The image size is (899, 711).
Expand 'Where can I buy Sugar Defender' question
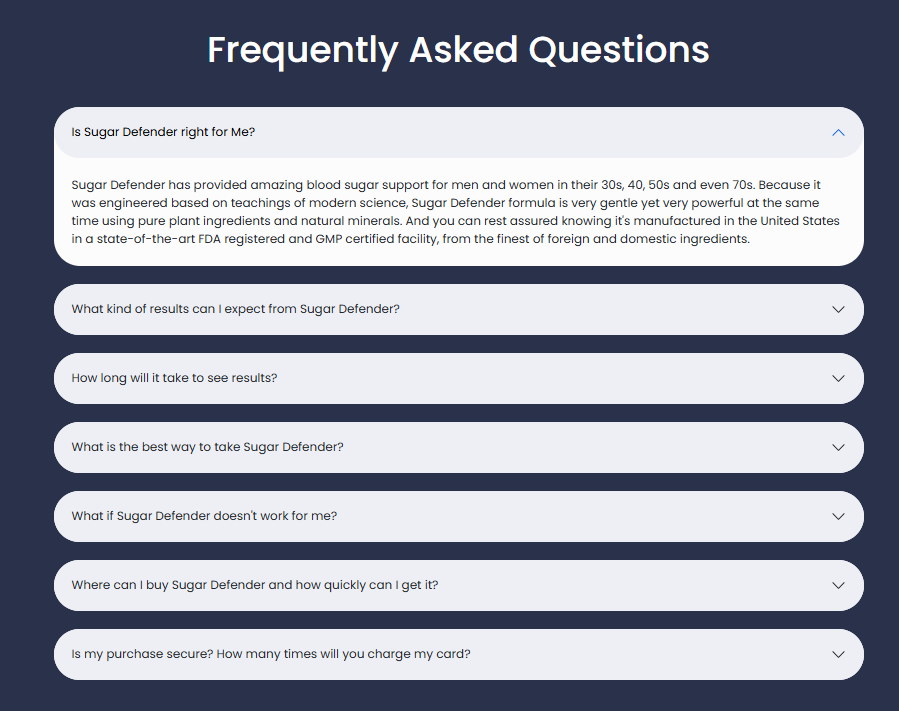click(x=254, y=585)
